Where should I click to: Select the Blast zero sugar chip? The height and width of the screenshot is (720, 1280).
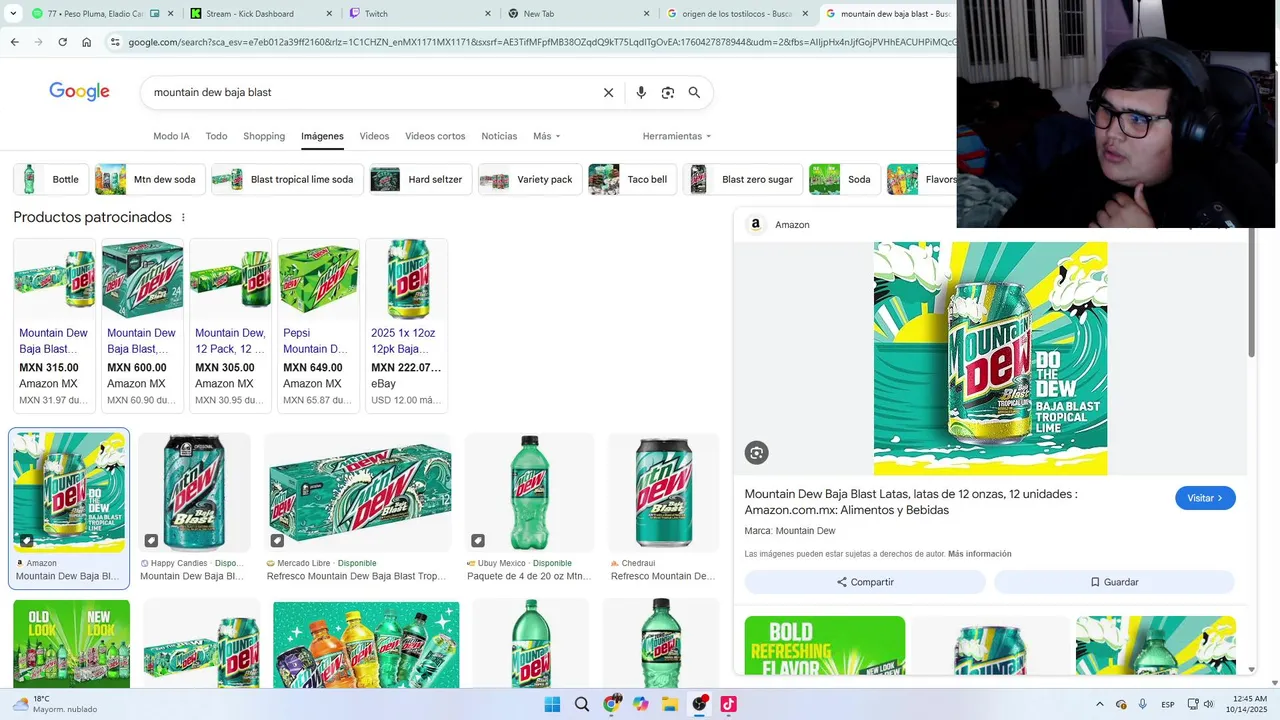click(x=743, y=179)
